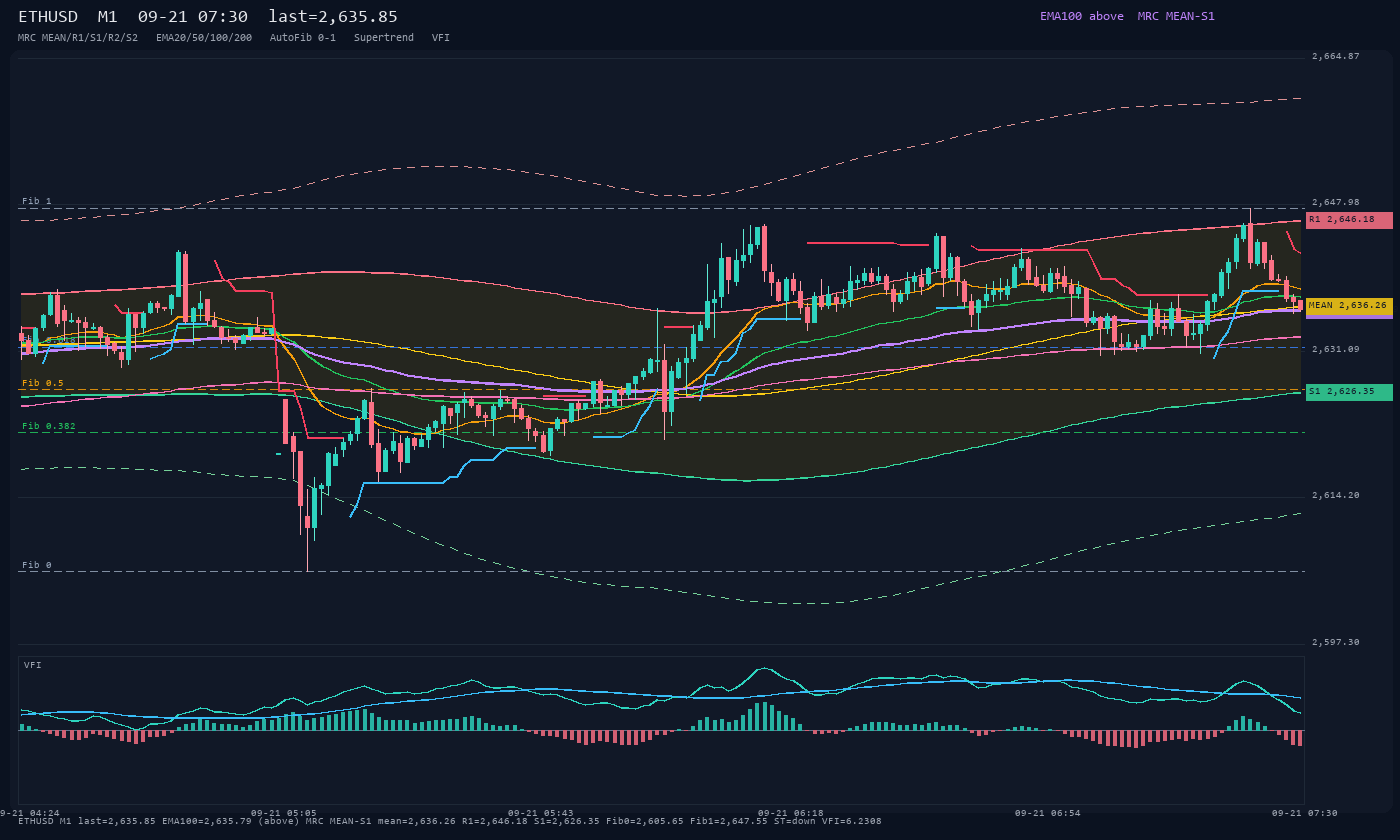Click the 09-21 06:18 time axis label
The width and height of the screenshot is (1400, 840).
point(791,813)
